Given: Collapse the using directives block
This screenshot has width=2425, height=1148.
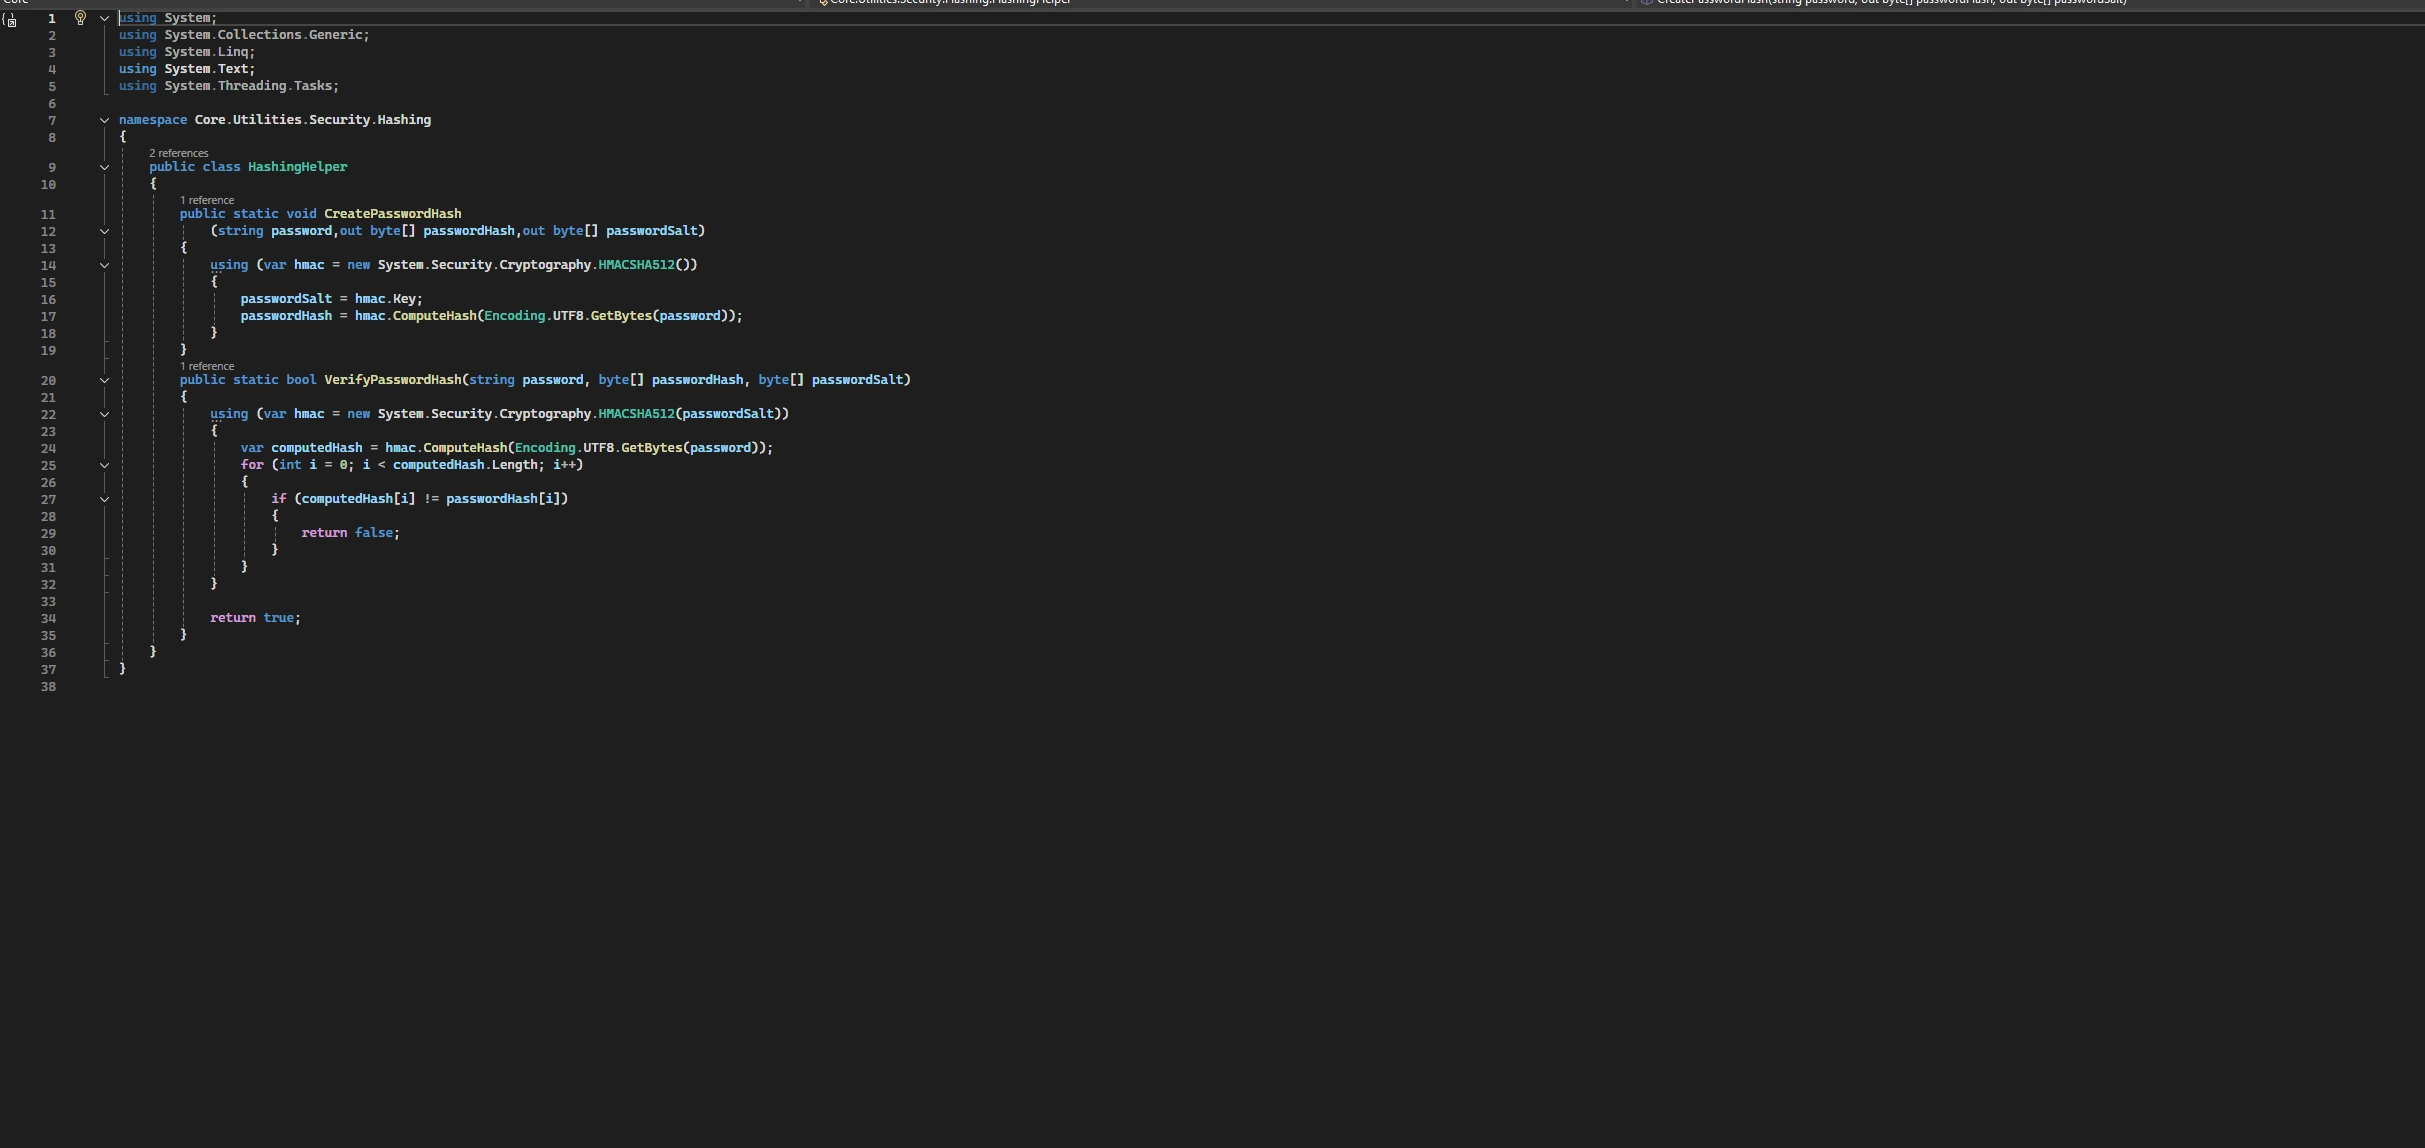Looking at the screenshot, I should 104,18.
